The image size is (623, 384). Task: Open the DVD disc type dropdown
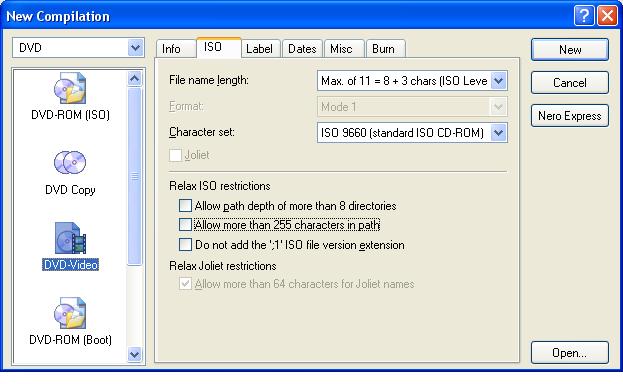[135, 48]
